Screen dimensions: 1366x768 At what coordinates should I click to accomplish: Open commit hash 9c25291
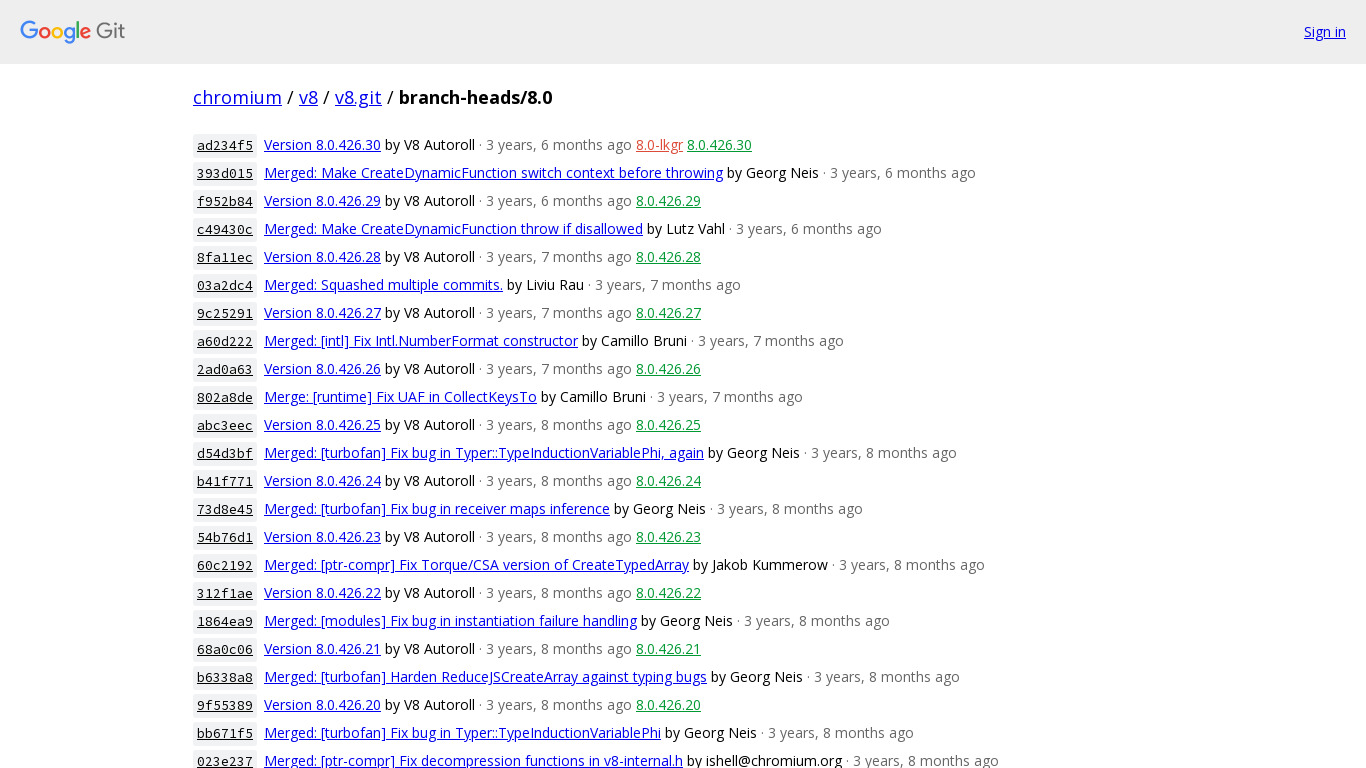click(x=225, y=313)
